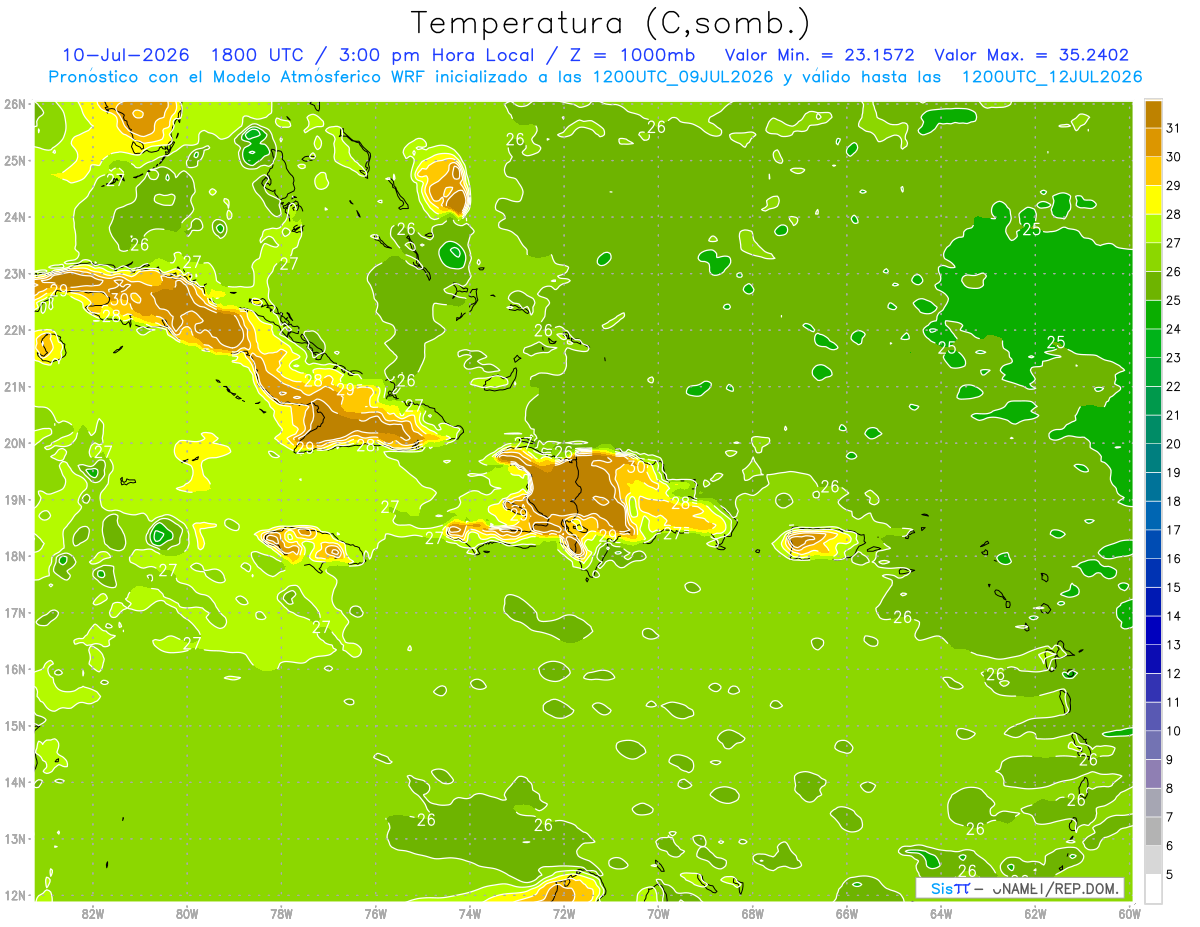Click the '66W' longitude axis label
This screenshot has width=1200, height=927.
point(847,912)
